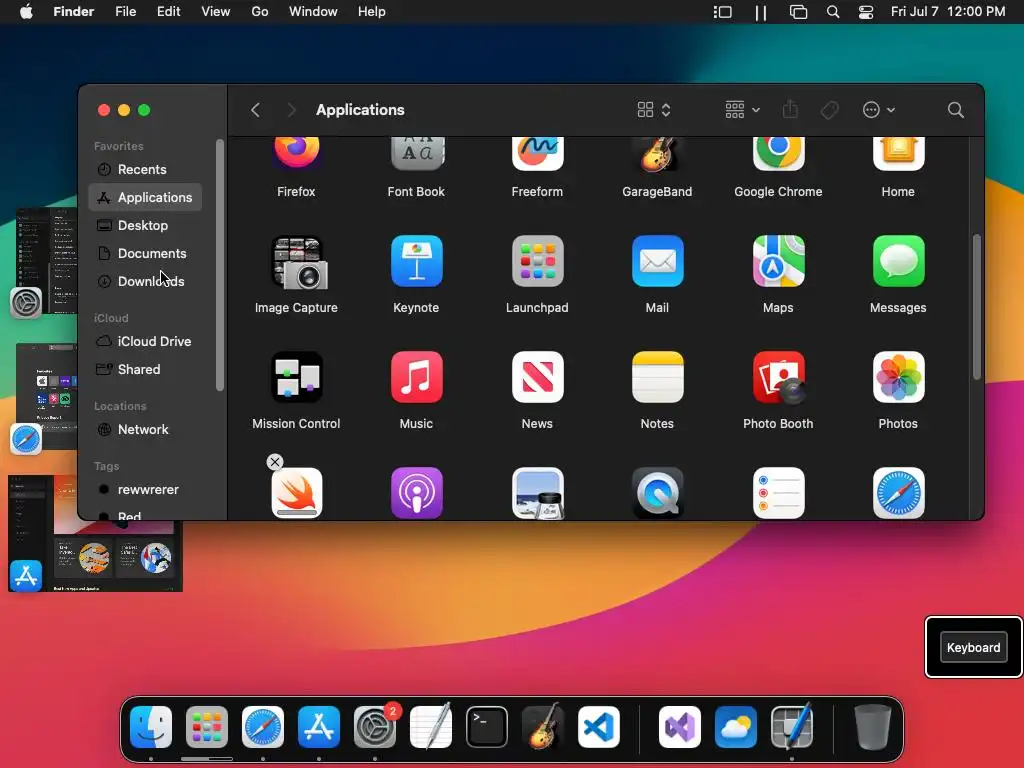Open the Firefox app icon

tap(296, 153)
